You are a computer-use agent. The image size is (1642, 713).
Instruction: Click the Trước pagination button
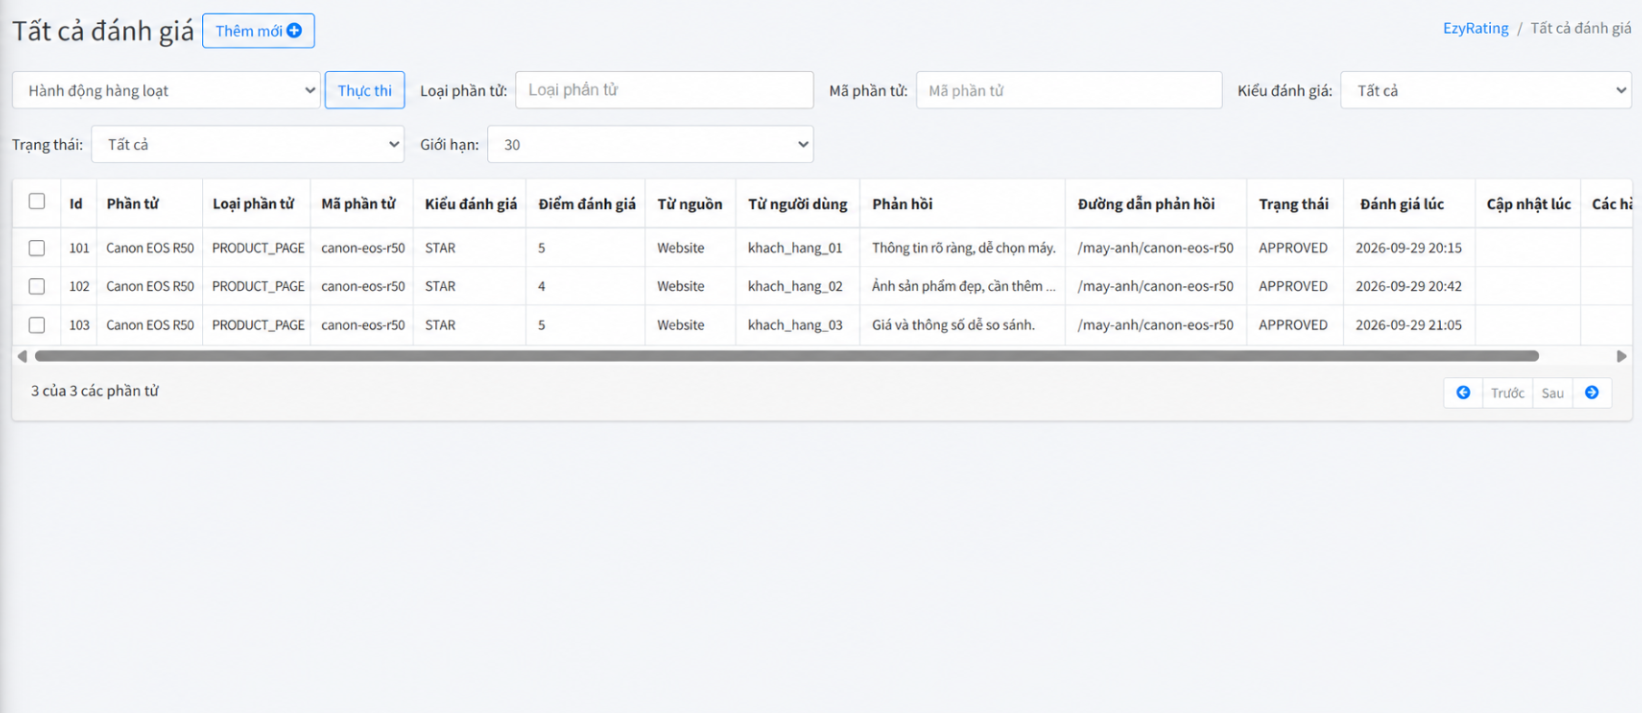coord(1507,393)
